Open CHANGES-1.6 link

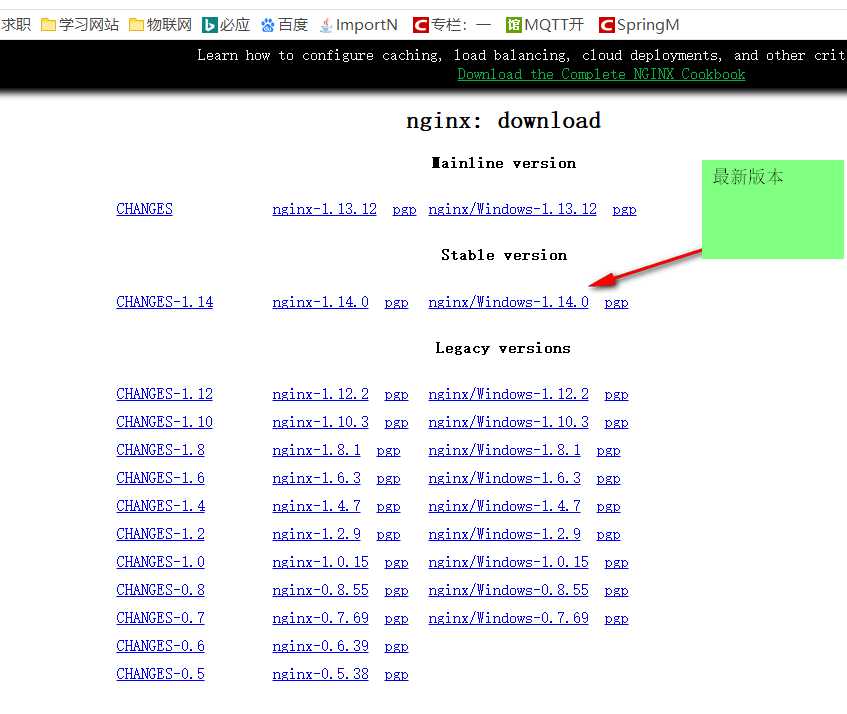click(x=160, y=478)
